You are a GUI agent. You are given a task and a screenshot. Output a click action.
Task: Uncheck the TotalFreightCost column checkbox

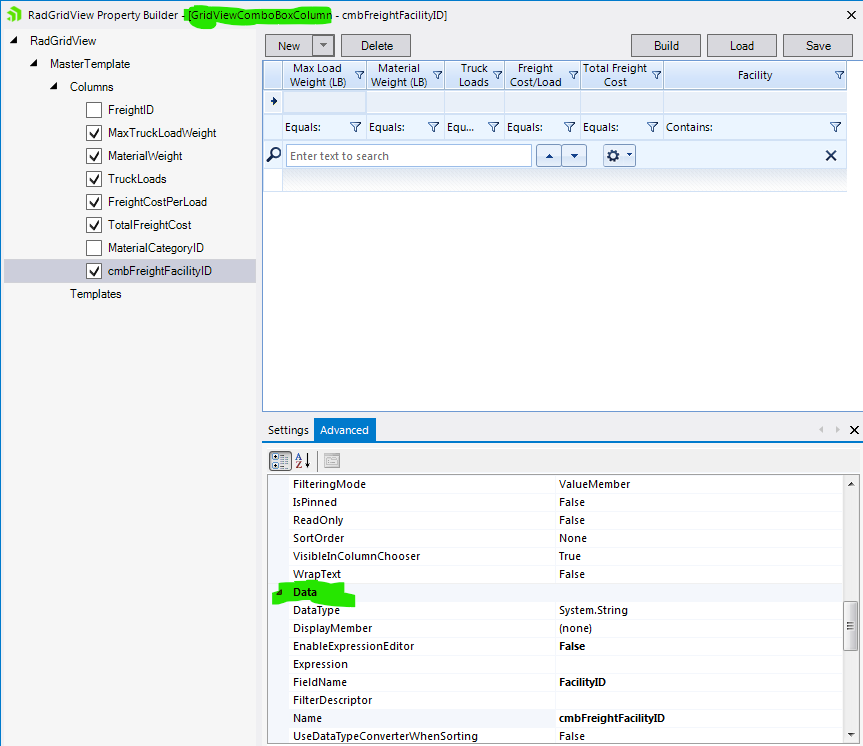point(94,225)
